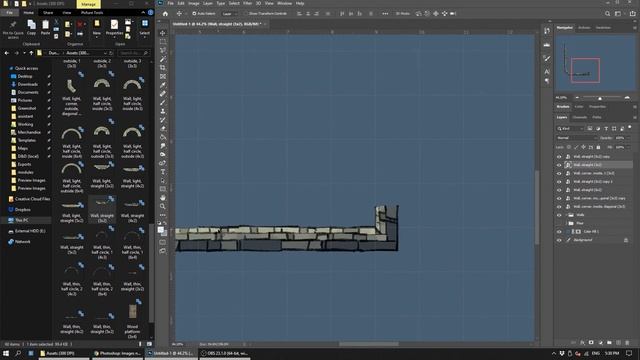
Task: Click the navigator zoom-in mountain icon
Action: pos(627,98)
